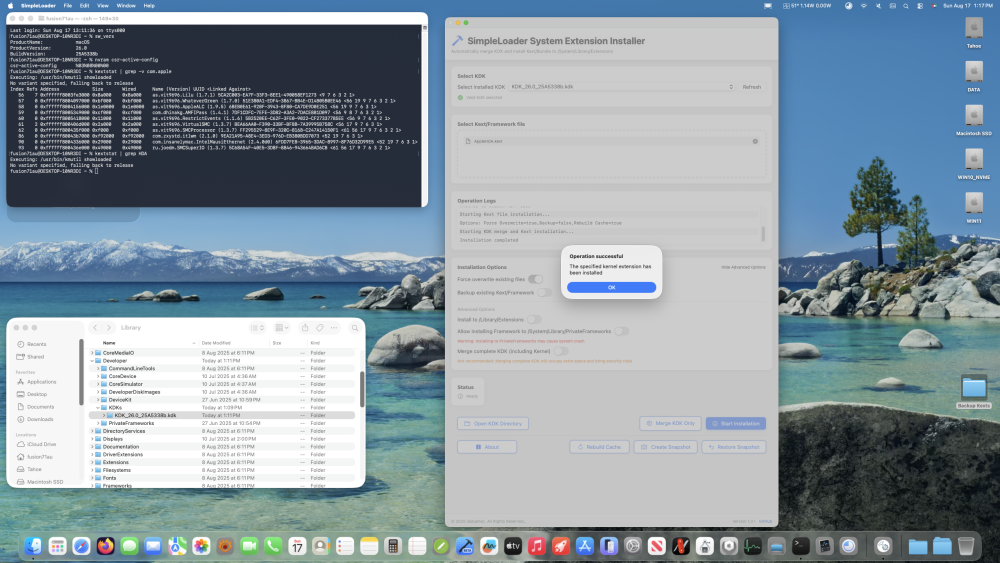Open Spotlight search in menu bar
The height and width of the screenshot is (563, 1000).
pos(906,6)
